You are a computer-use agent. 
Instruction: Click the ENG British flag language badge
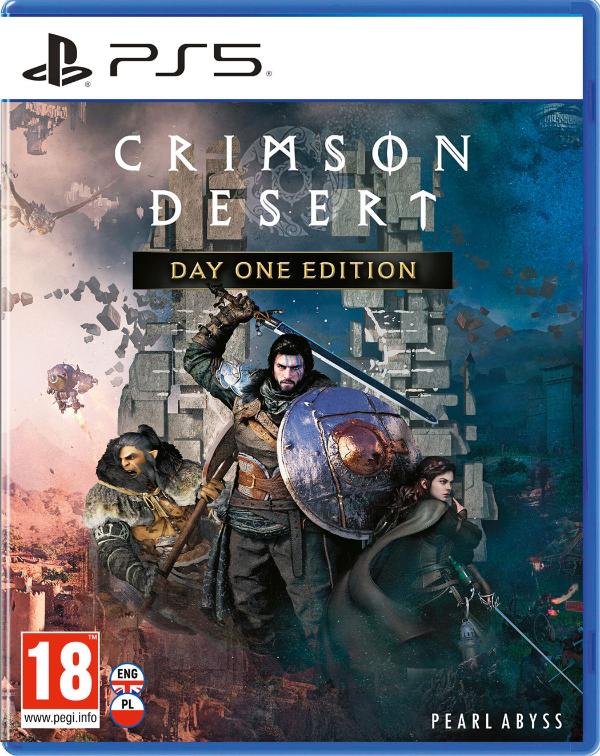[127, 678]
